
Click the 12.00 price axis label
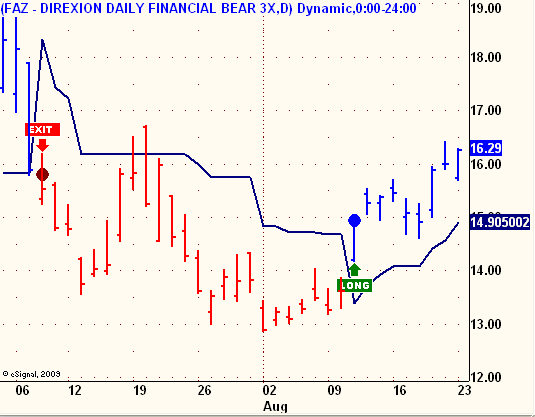[x=486, y=377]
